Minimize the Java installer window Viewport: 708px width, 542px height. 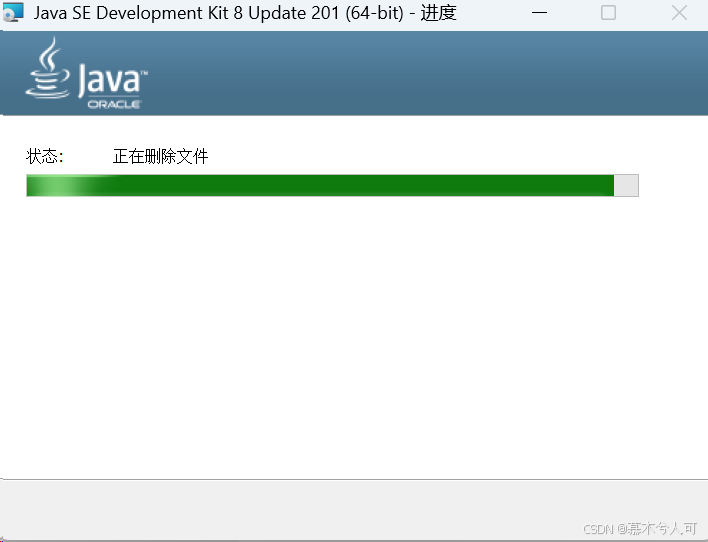click(539, 13)
